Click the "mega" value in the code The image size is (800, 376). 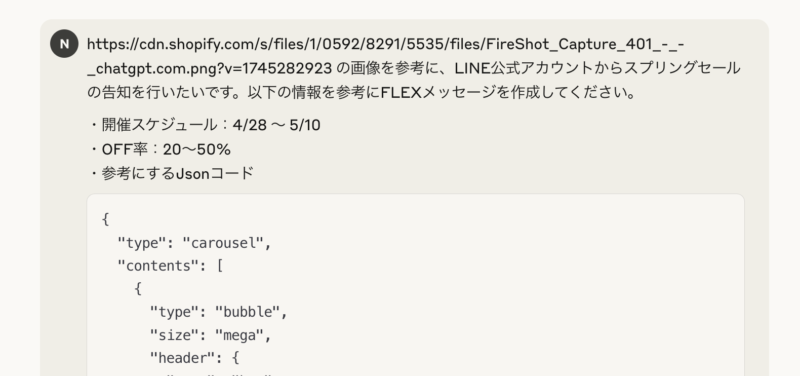coord(239,335)
